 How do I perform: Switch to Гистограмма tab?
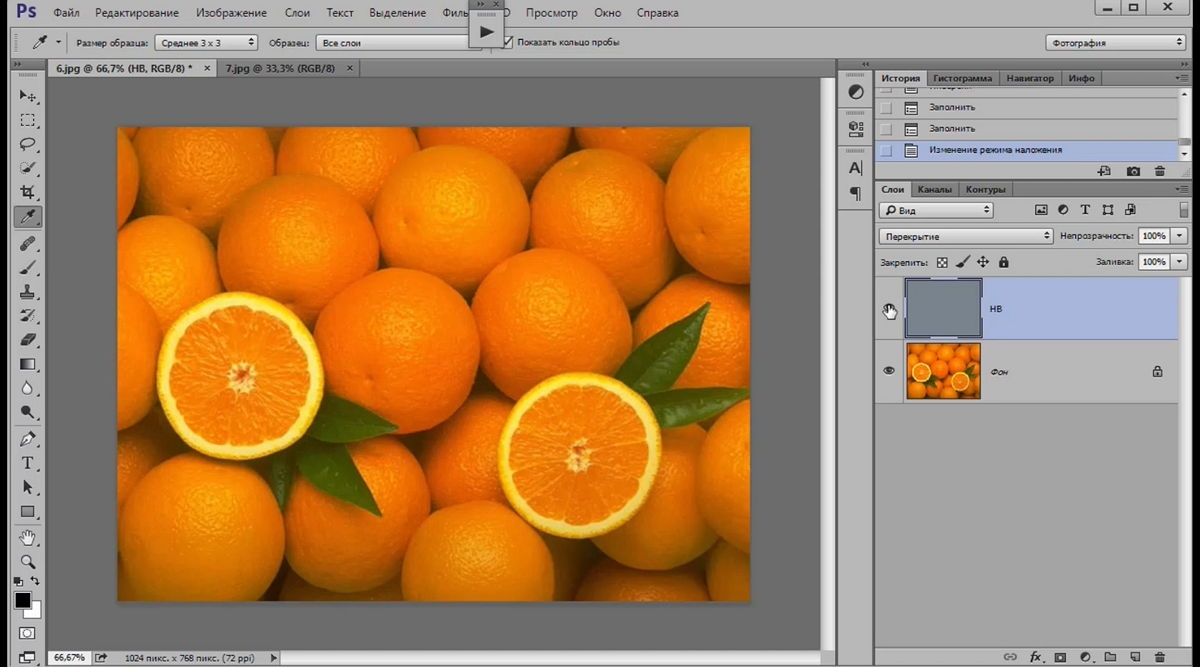[963, 78]
